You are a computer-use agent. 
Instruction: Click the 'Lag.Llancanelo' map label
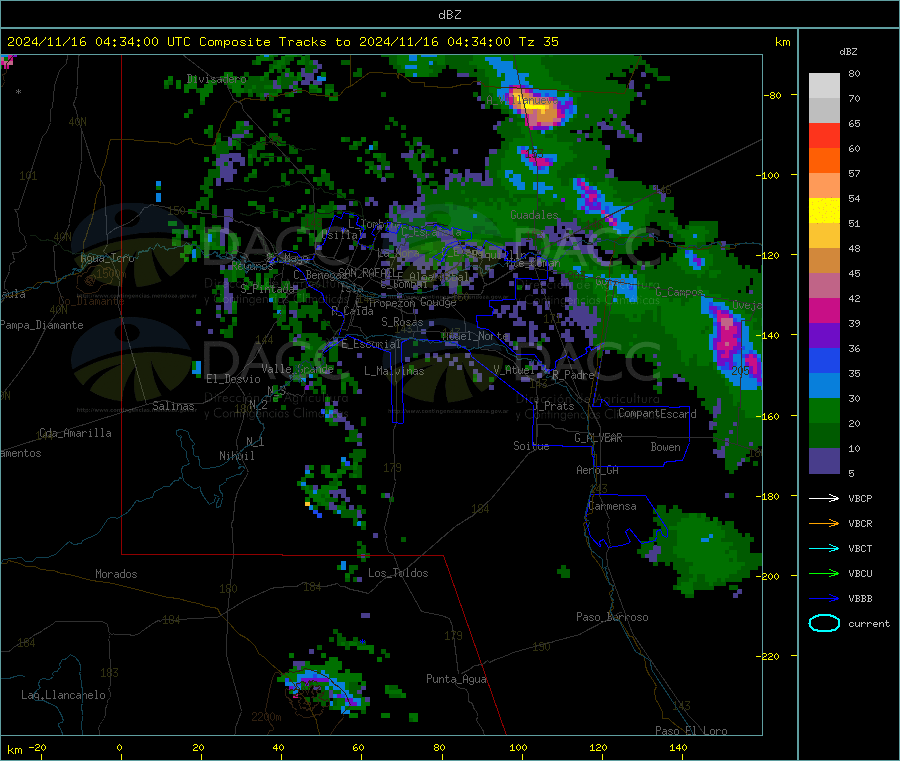[x=63, y=695]
